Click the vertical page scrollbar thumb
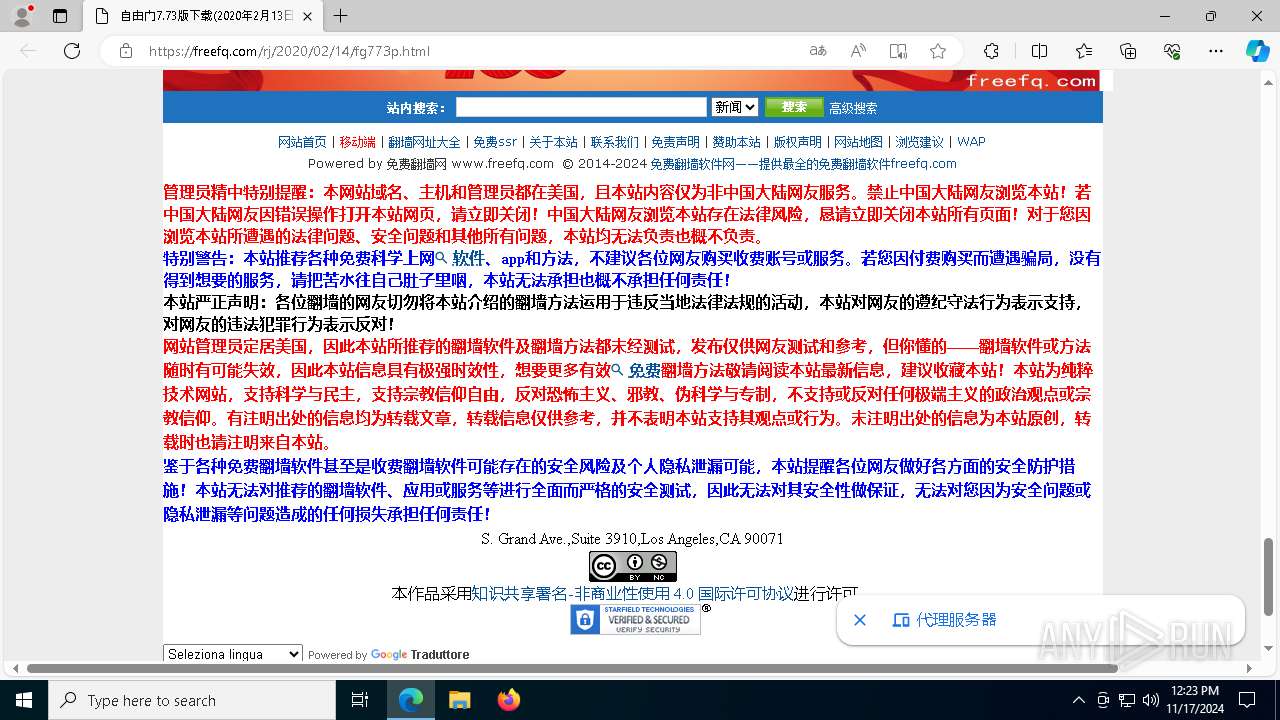The image size is (1280, 720). point(1269,578)
